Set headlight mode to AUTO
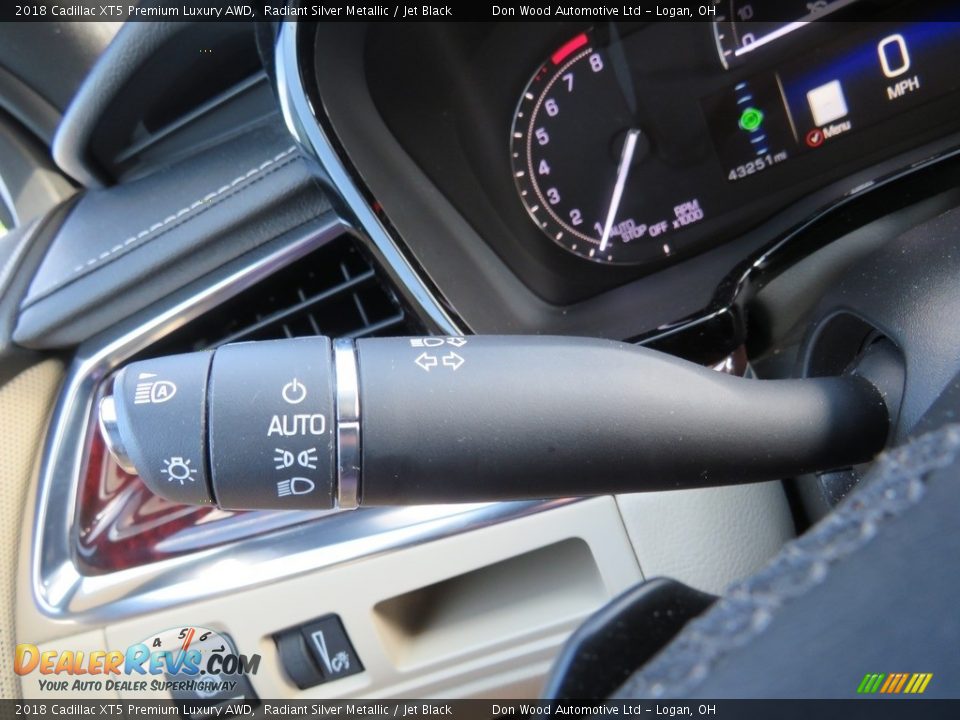This screenshot has width=960, height=720. (296, 425)
